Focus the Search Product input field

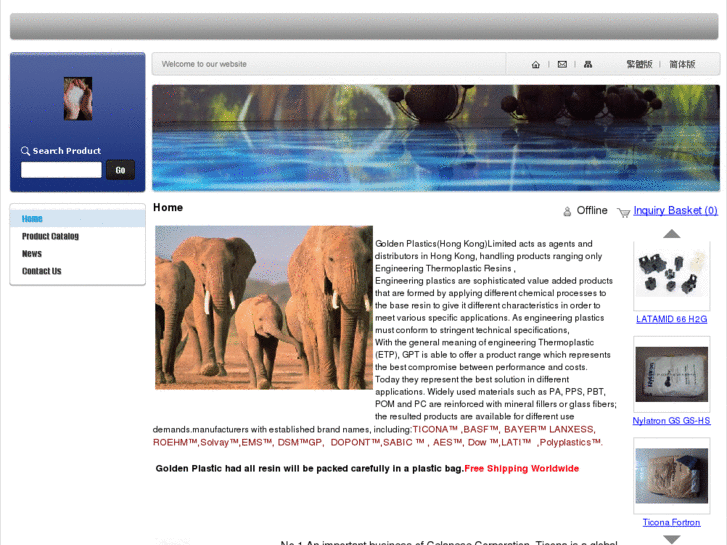(x=61, y=170)
